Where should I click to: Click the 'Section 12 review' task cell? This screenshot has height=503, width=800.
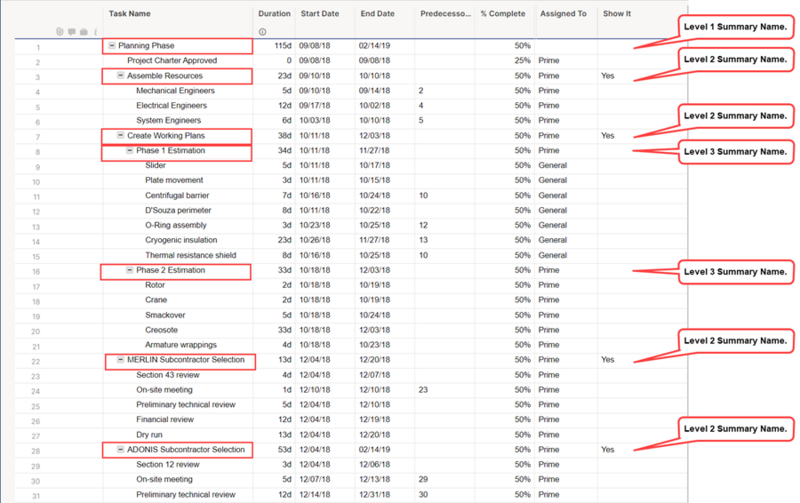pos(168,464)
